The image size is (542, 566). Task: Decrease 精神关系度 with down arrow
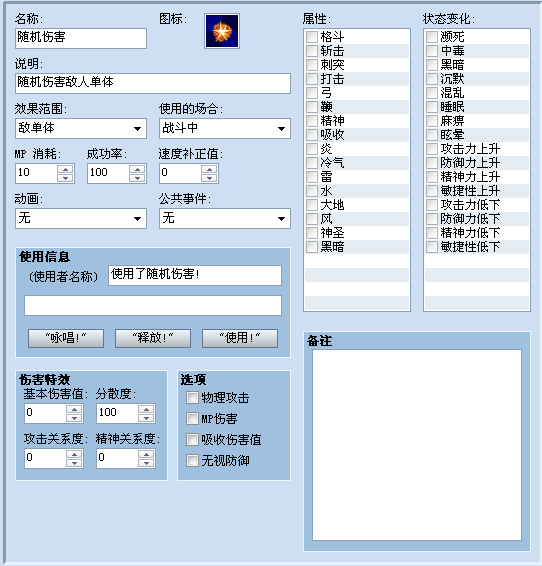coord(146,463)
